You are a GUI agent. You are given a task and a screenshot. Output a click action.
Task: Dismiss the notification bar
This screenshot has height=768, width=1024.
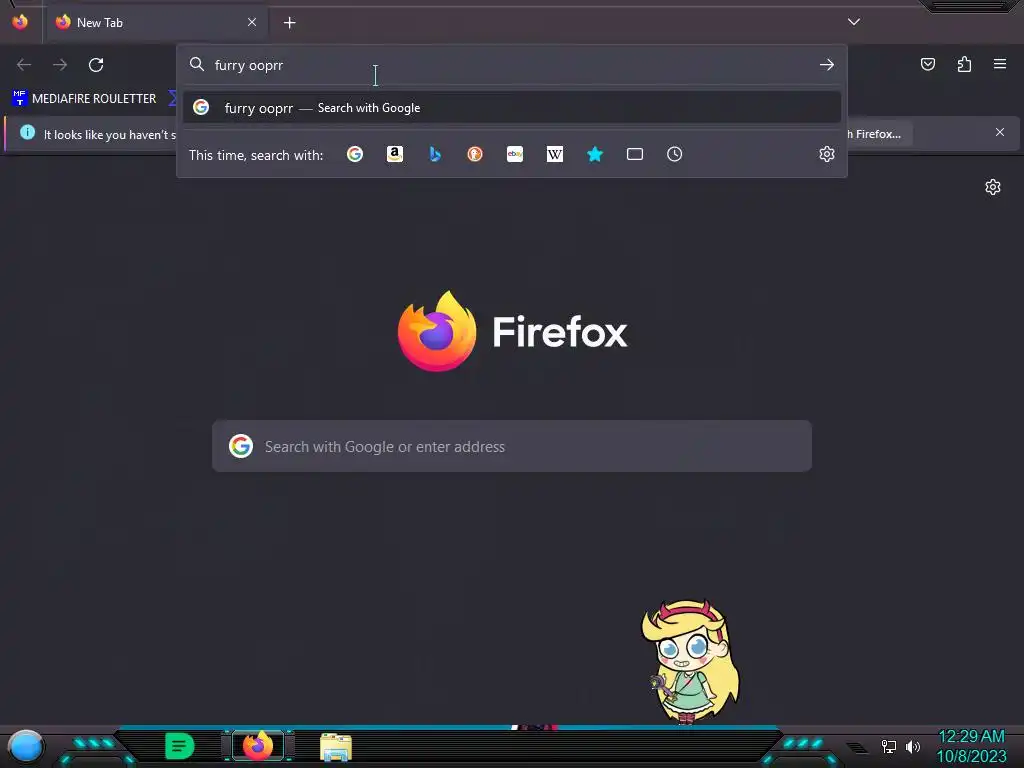(x=1000, y=133)
